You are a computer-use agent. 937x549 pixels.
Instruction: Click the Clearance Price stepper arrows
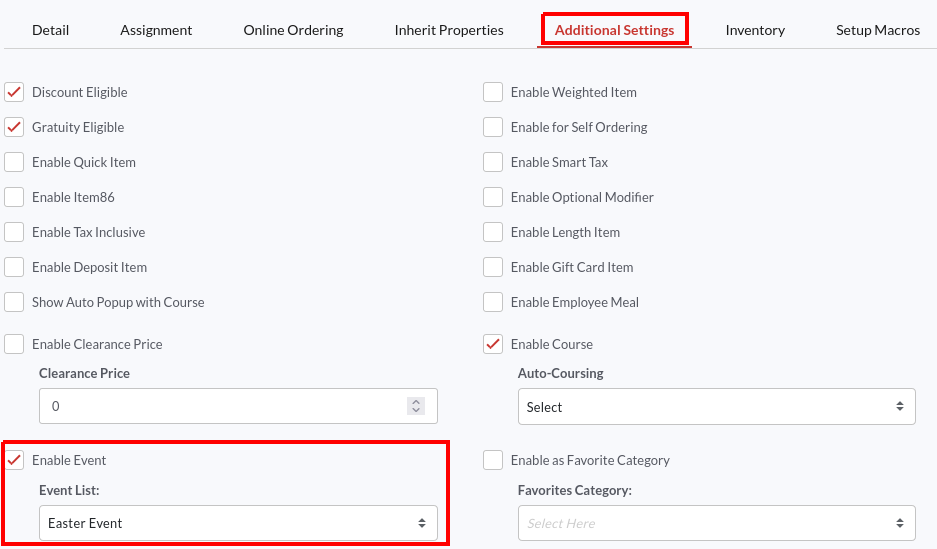click(x=416, y=406)
